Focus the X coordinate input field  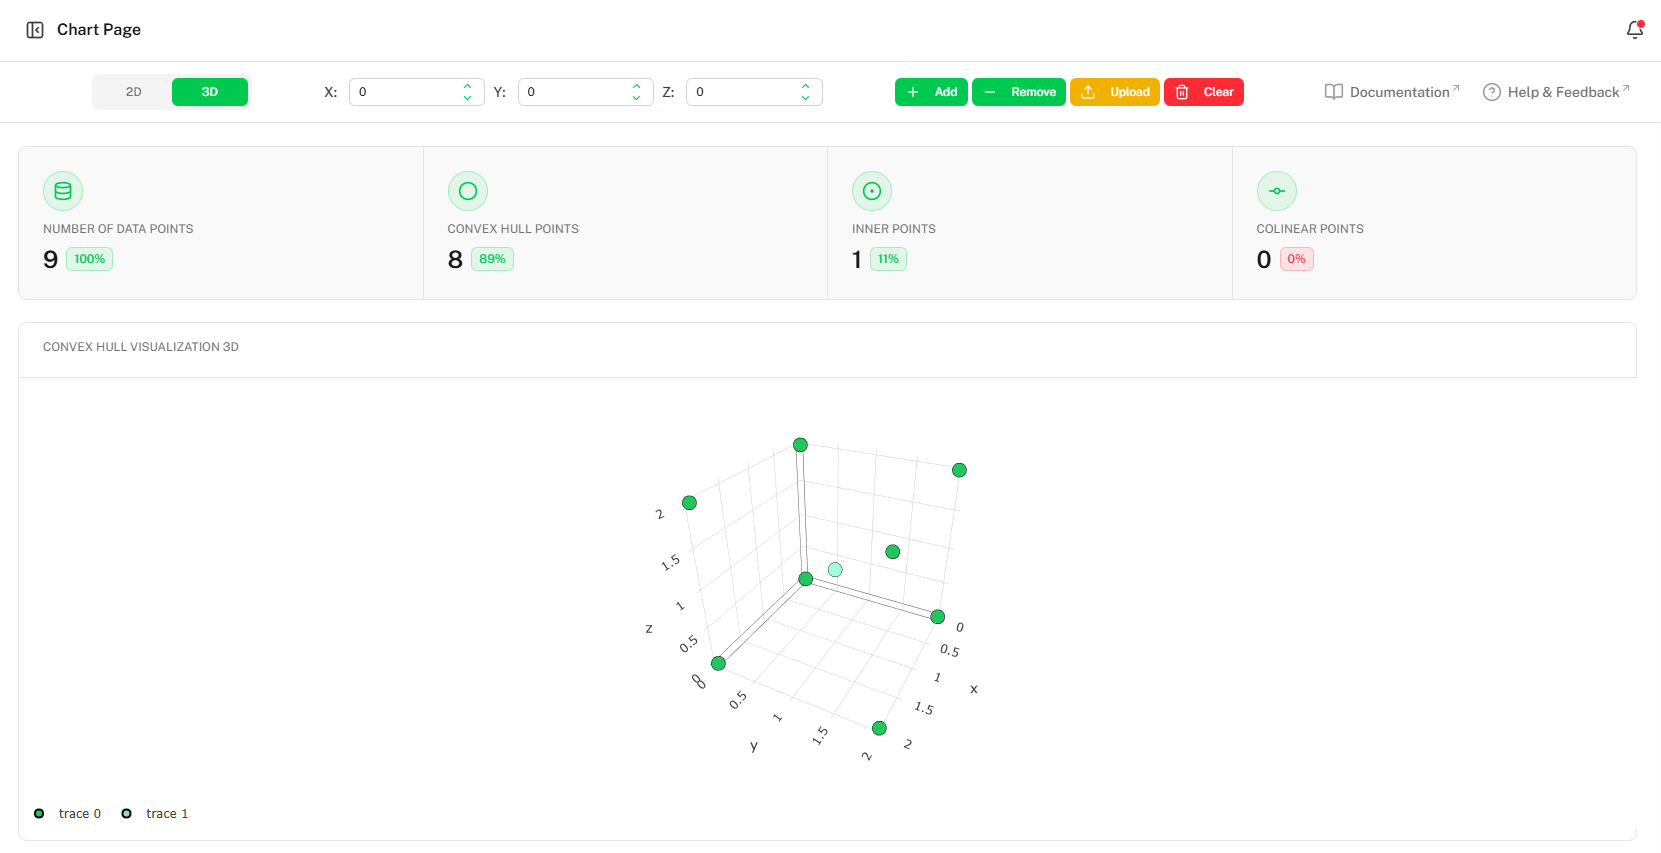click(416, 92)
